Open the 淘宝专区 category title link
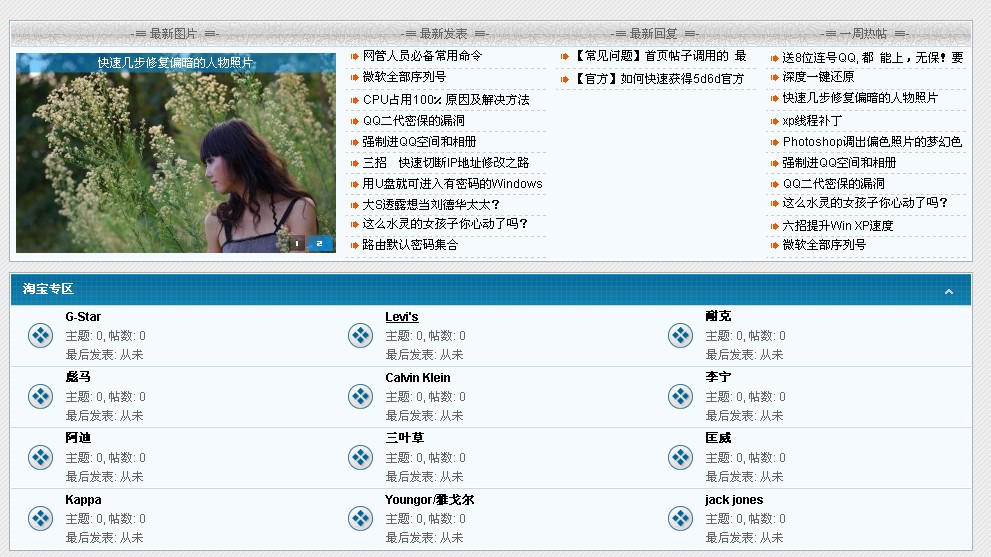Image resolution: width=991 pixels, height=557 pixels. point(48,289)
